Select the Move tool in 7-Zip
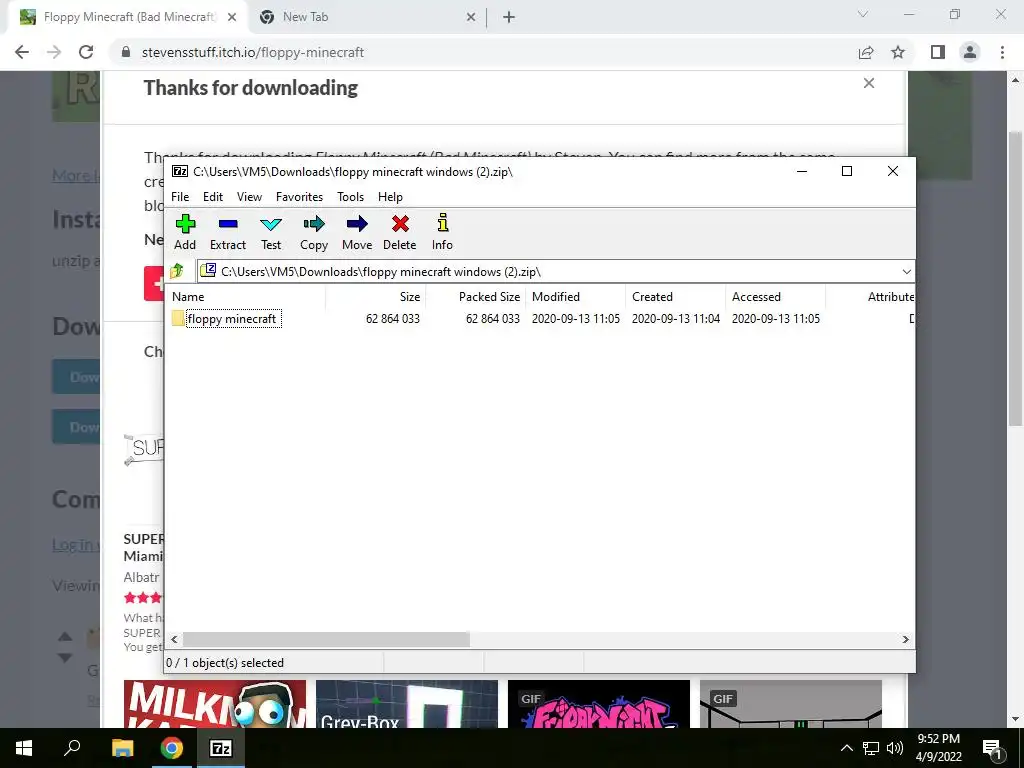The image size is (1024, 768). click(x=357, y=232)
